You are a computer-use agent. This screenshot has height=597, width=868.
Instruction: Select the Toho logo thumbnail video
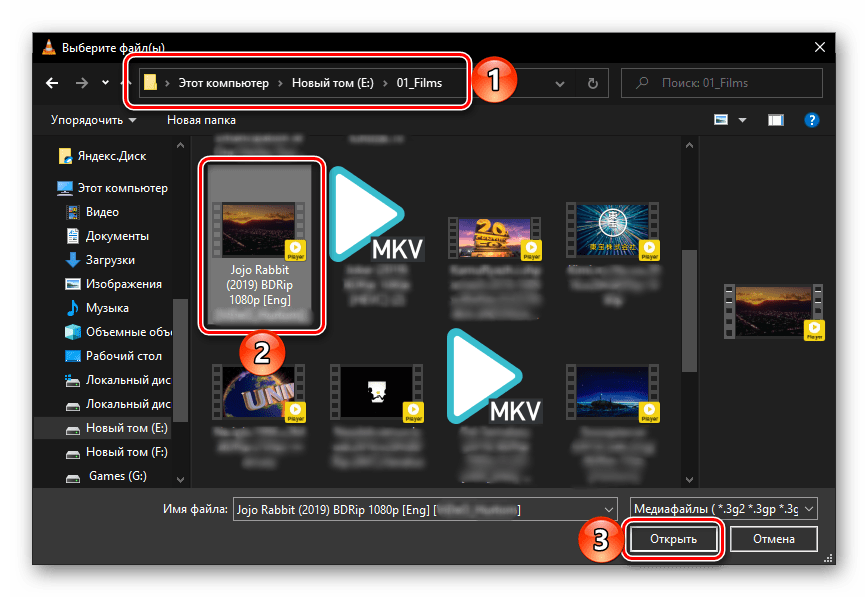tap(612, 231)
